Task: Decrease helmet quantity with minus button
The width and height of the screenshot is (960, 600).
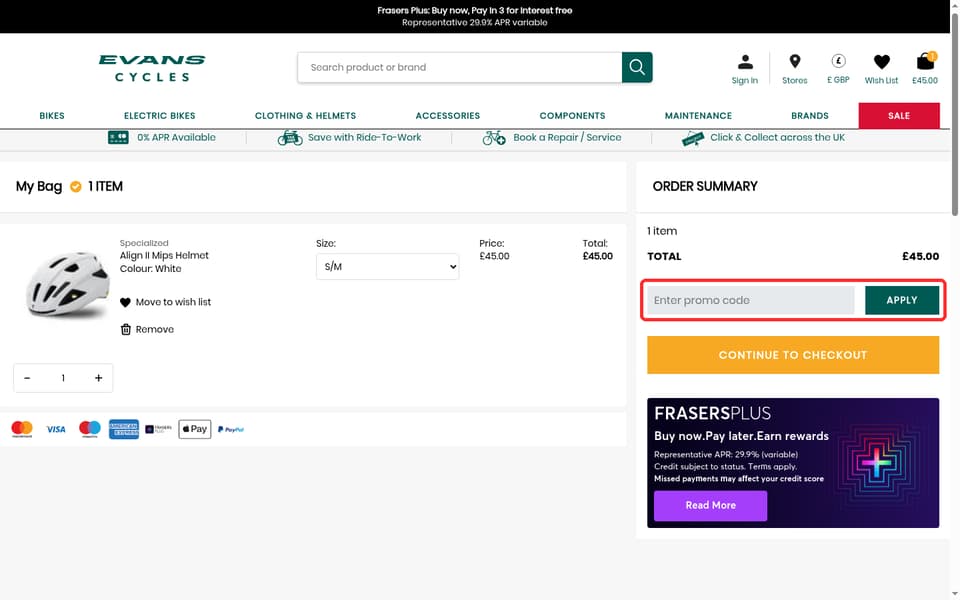Action: click(27, 378)
